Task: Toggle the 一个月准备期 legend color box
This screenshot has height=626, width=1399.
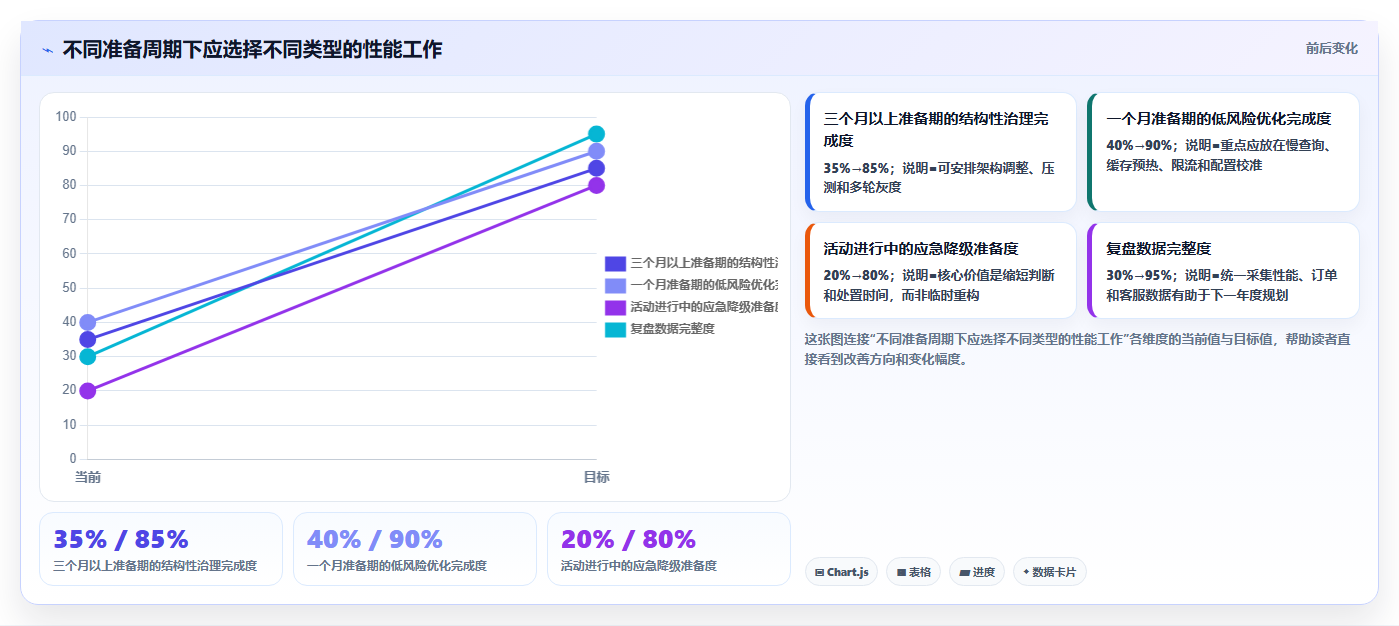Action: (615, 285)
